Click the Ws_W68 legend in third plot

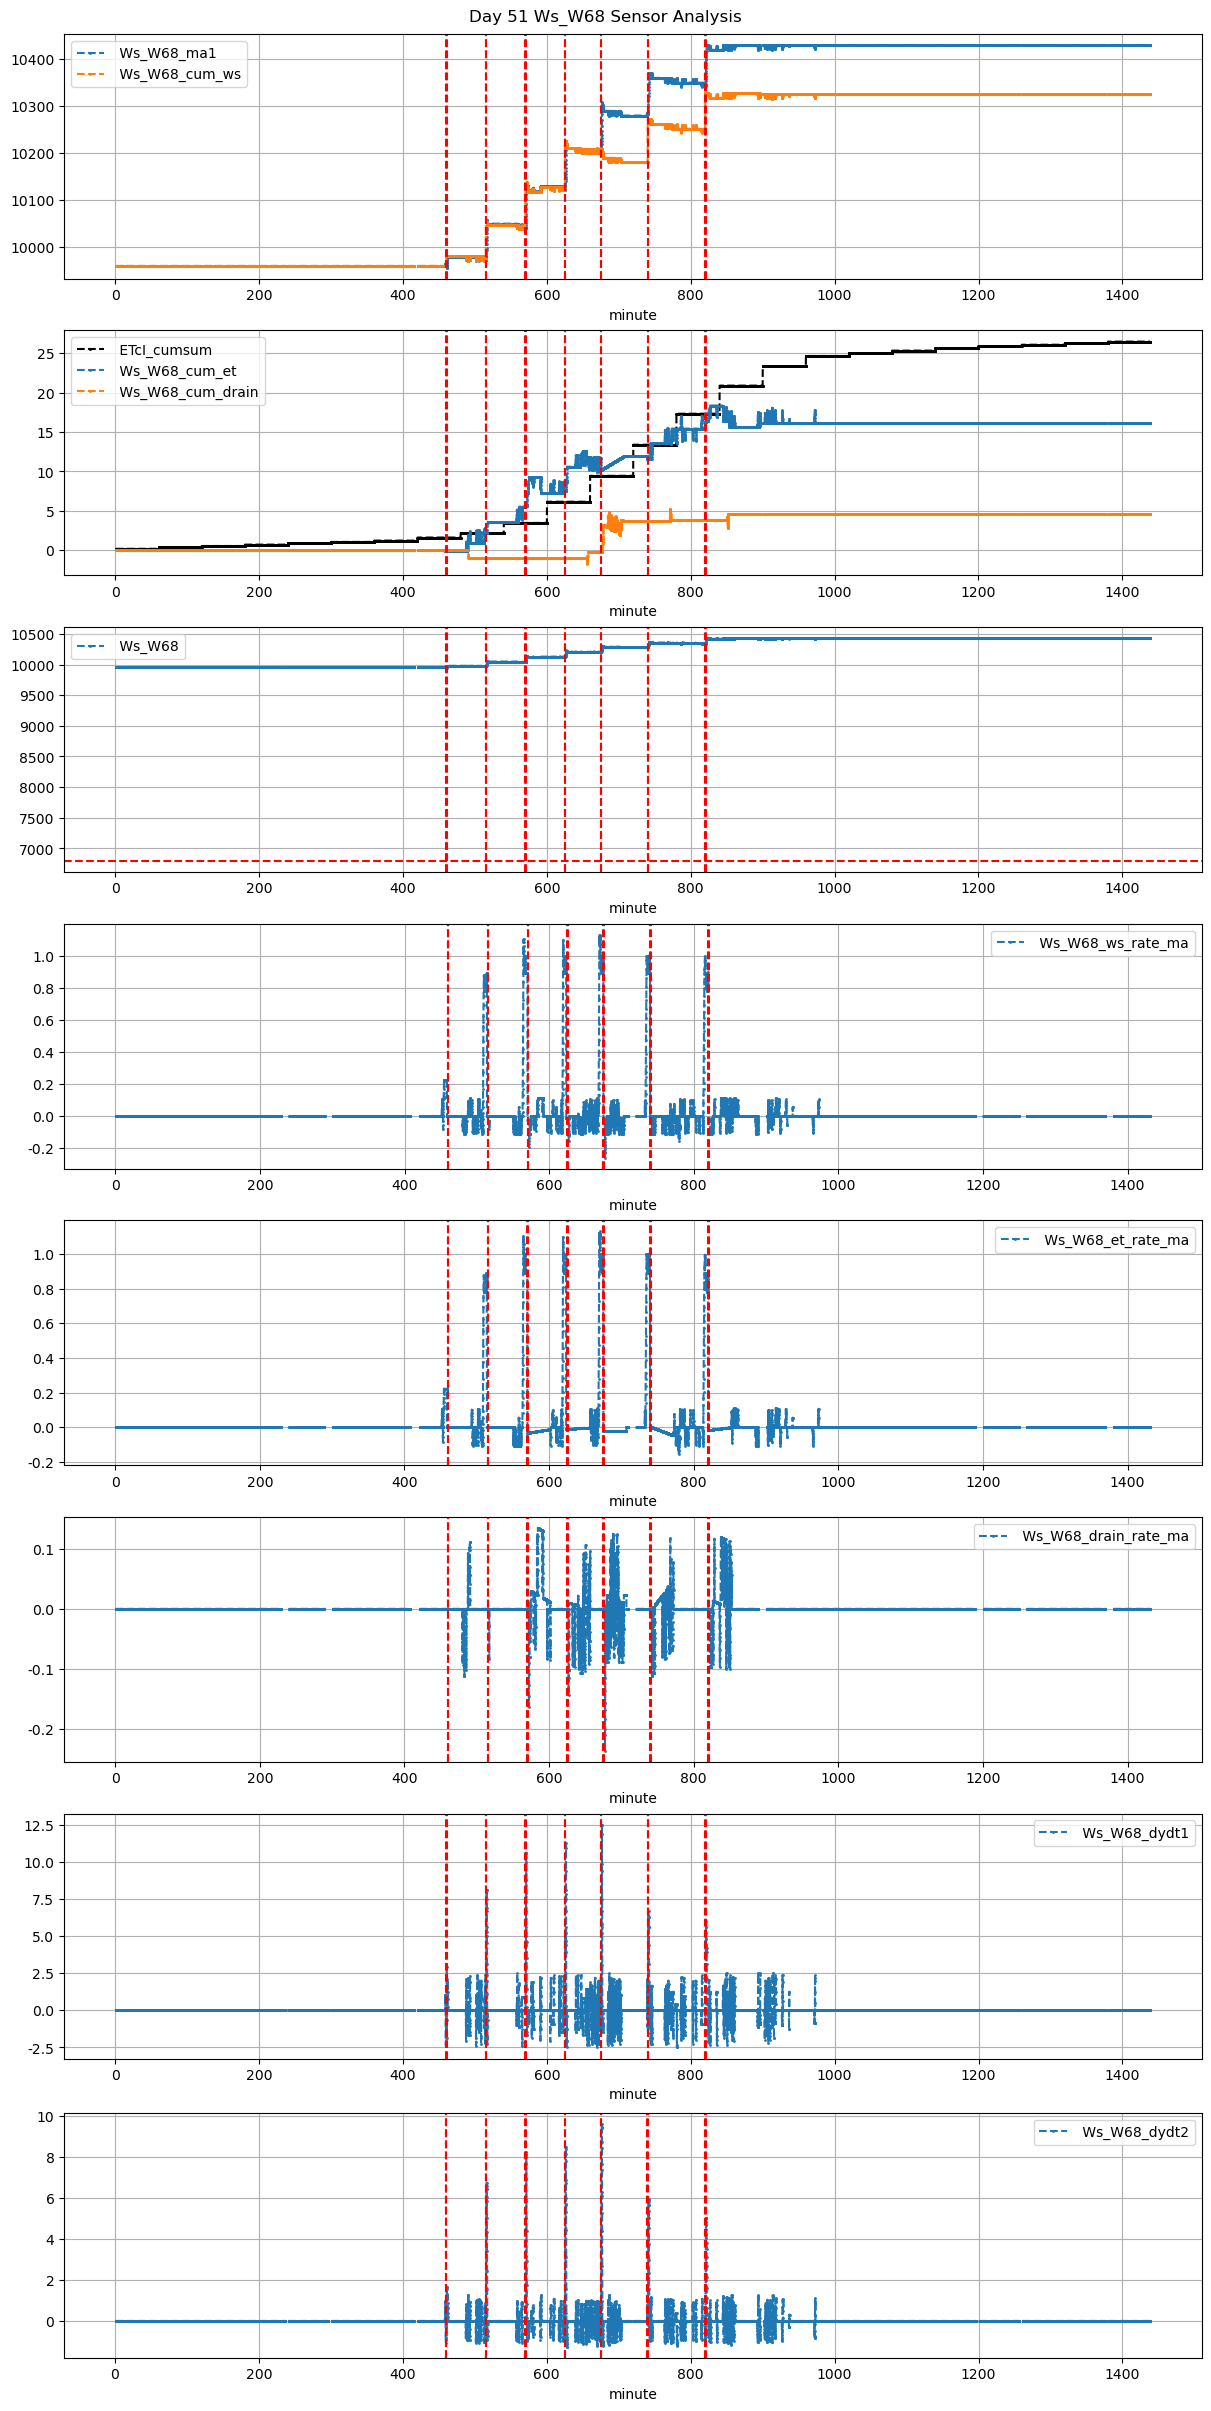click(x=148, y=646)
